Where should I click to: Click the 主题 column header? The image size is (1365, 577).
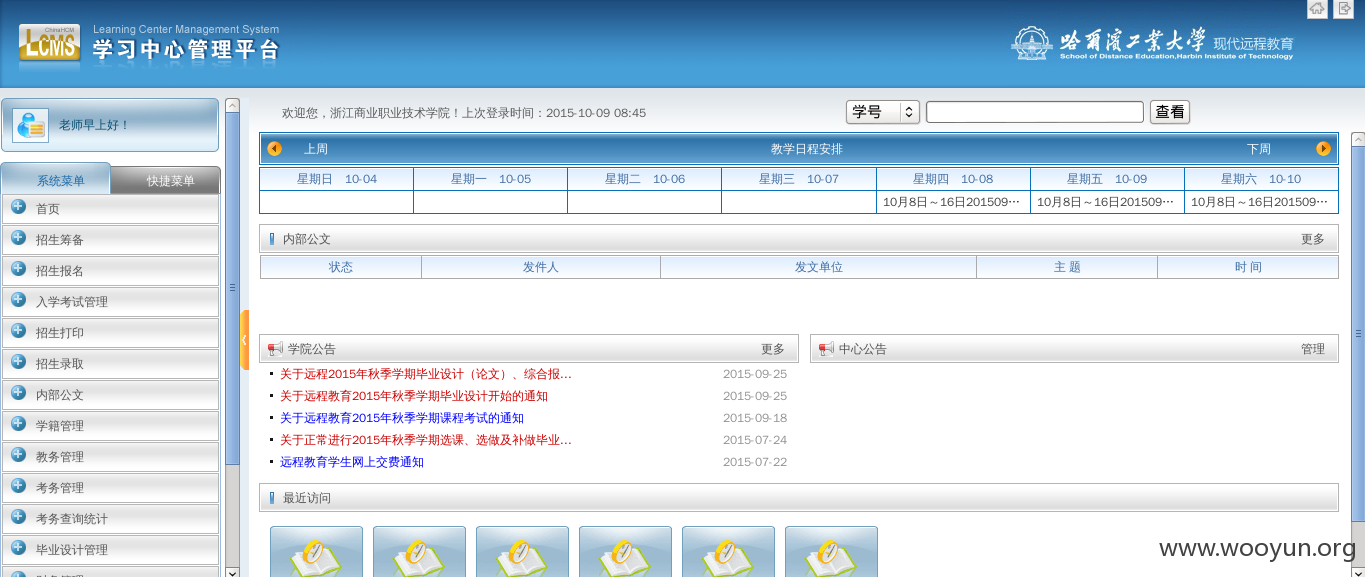[x=1067, y=267]
